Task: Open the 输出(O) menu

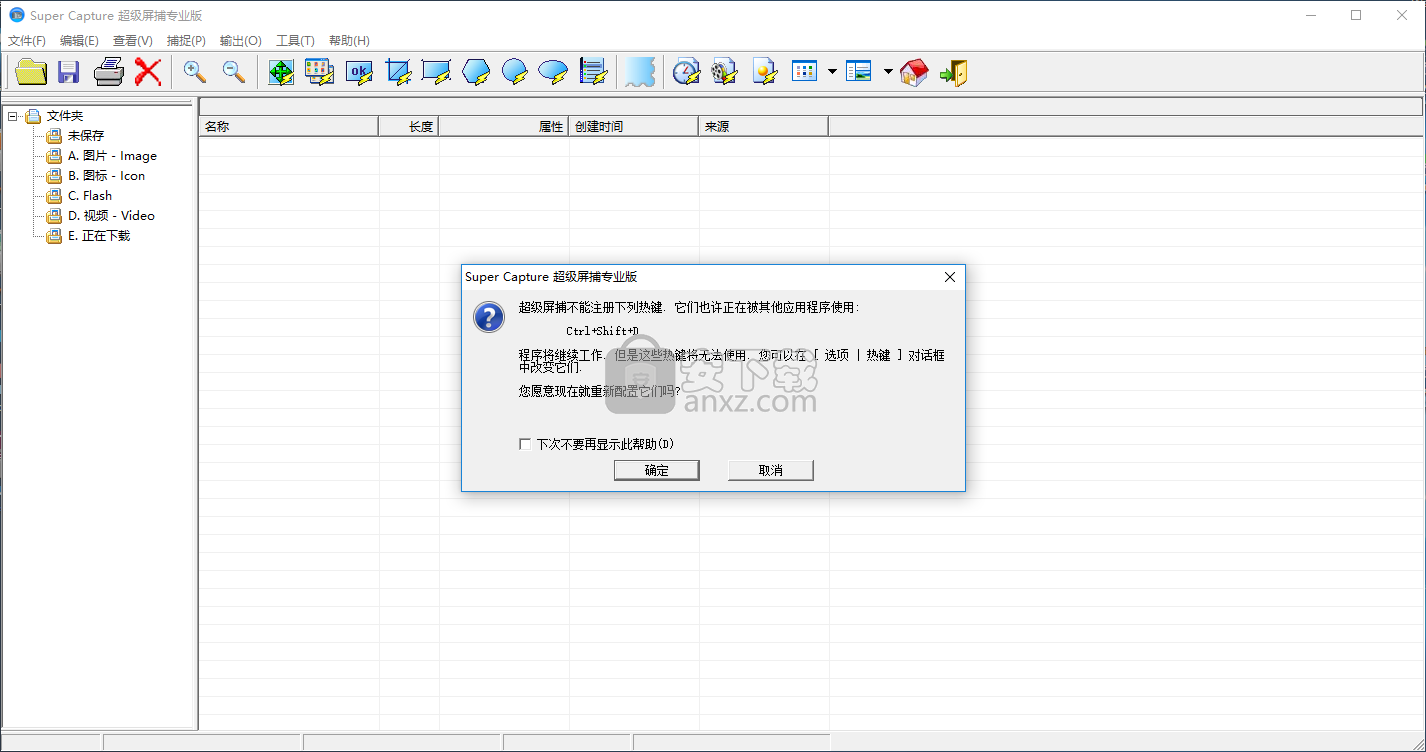Action: click(240, 41)
